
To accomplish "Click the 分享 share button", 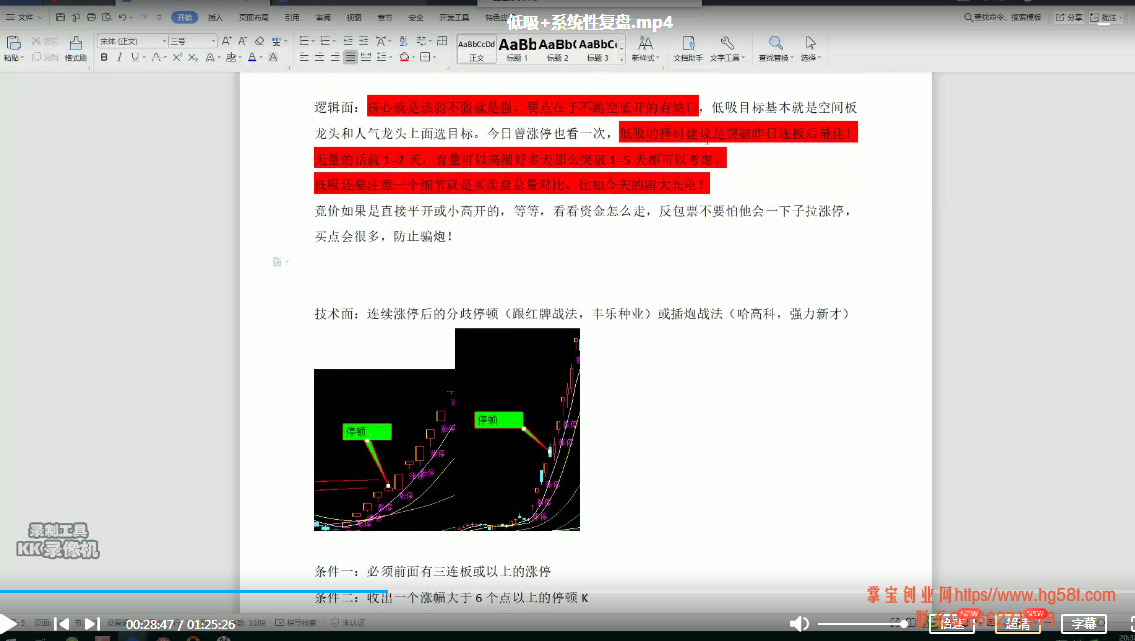I will pos(1069,17).
